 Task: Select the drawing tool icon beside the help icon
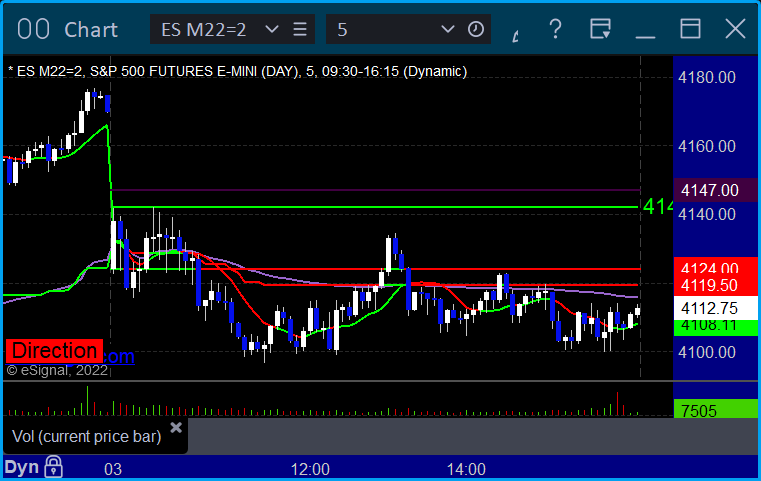click(x=516, y=35)
